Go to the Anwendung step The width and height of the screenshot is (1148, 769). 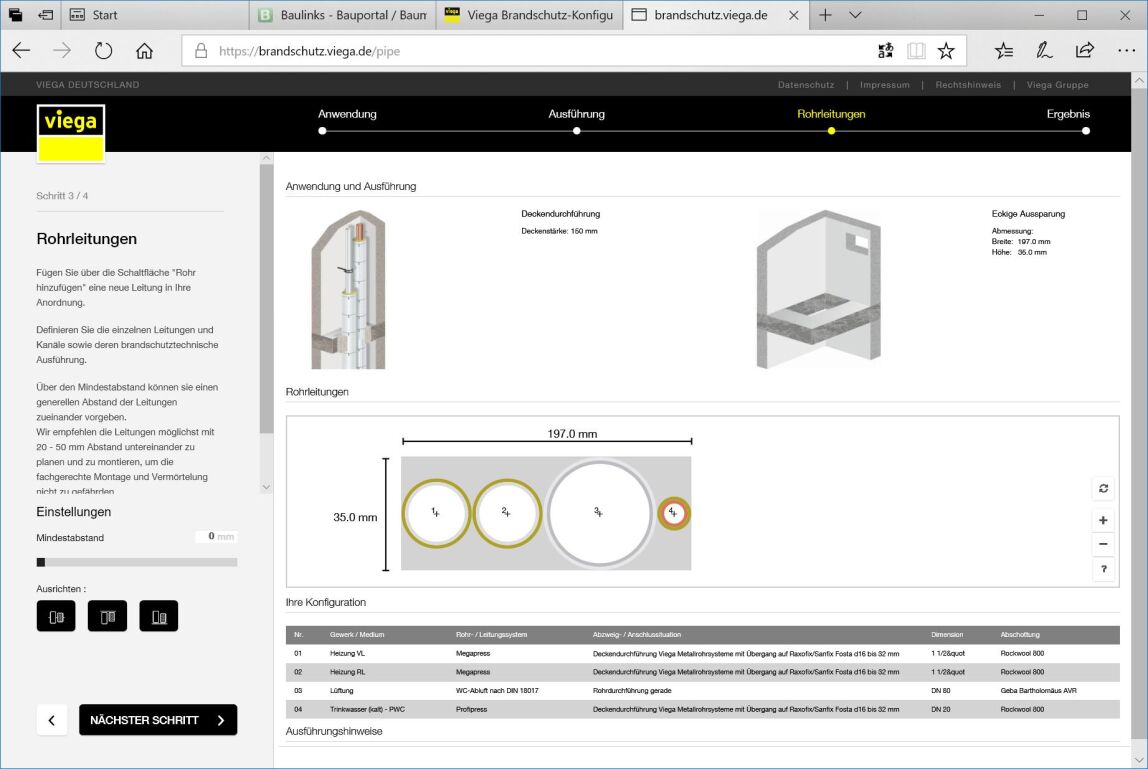tap(347, 114)
